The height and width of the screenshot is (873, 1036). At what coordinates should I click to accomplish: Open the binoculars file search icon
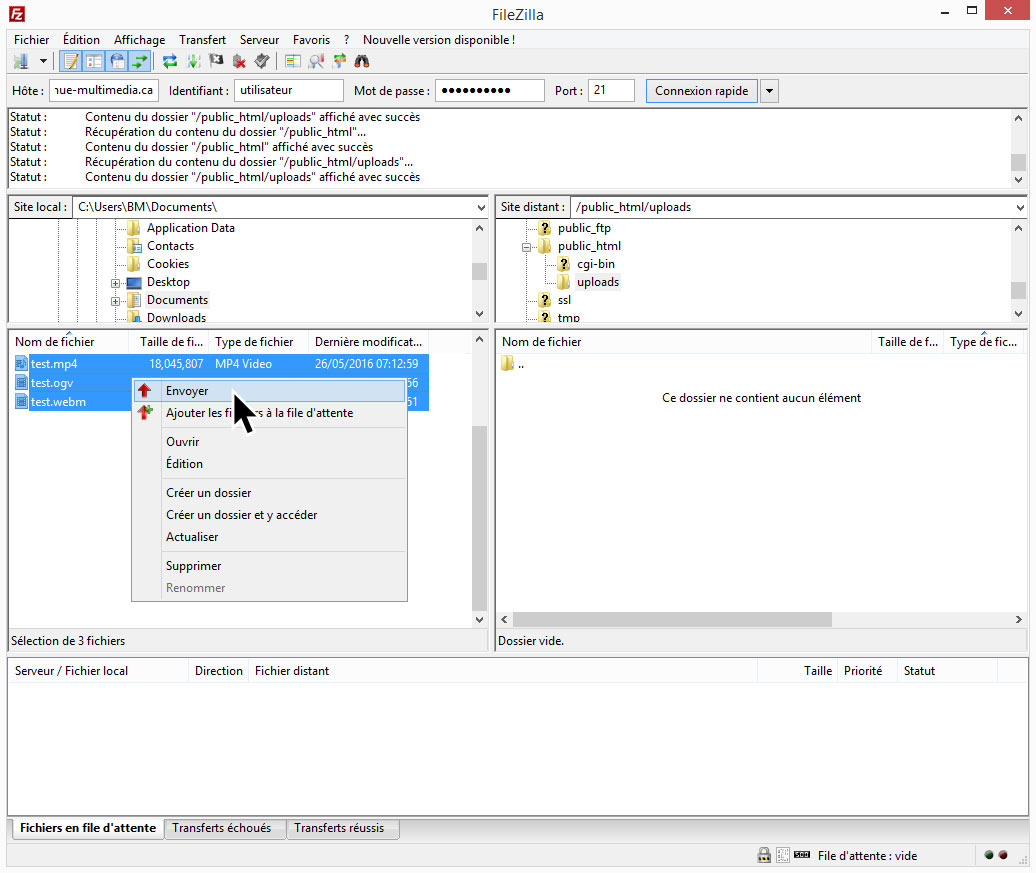(362, 62)
